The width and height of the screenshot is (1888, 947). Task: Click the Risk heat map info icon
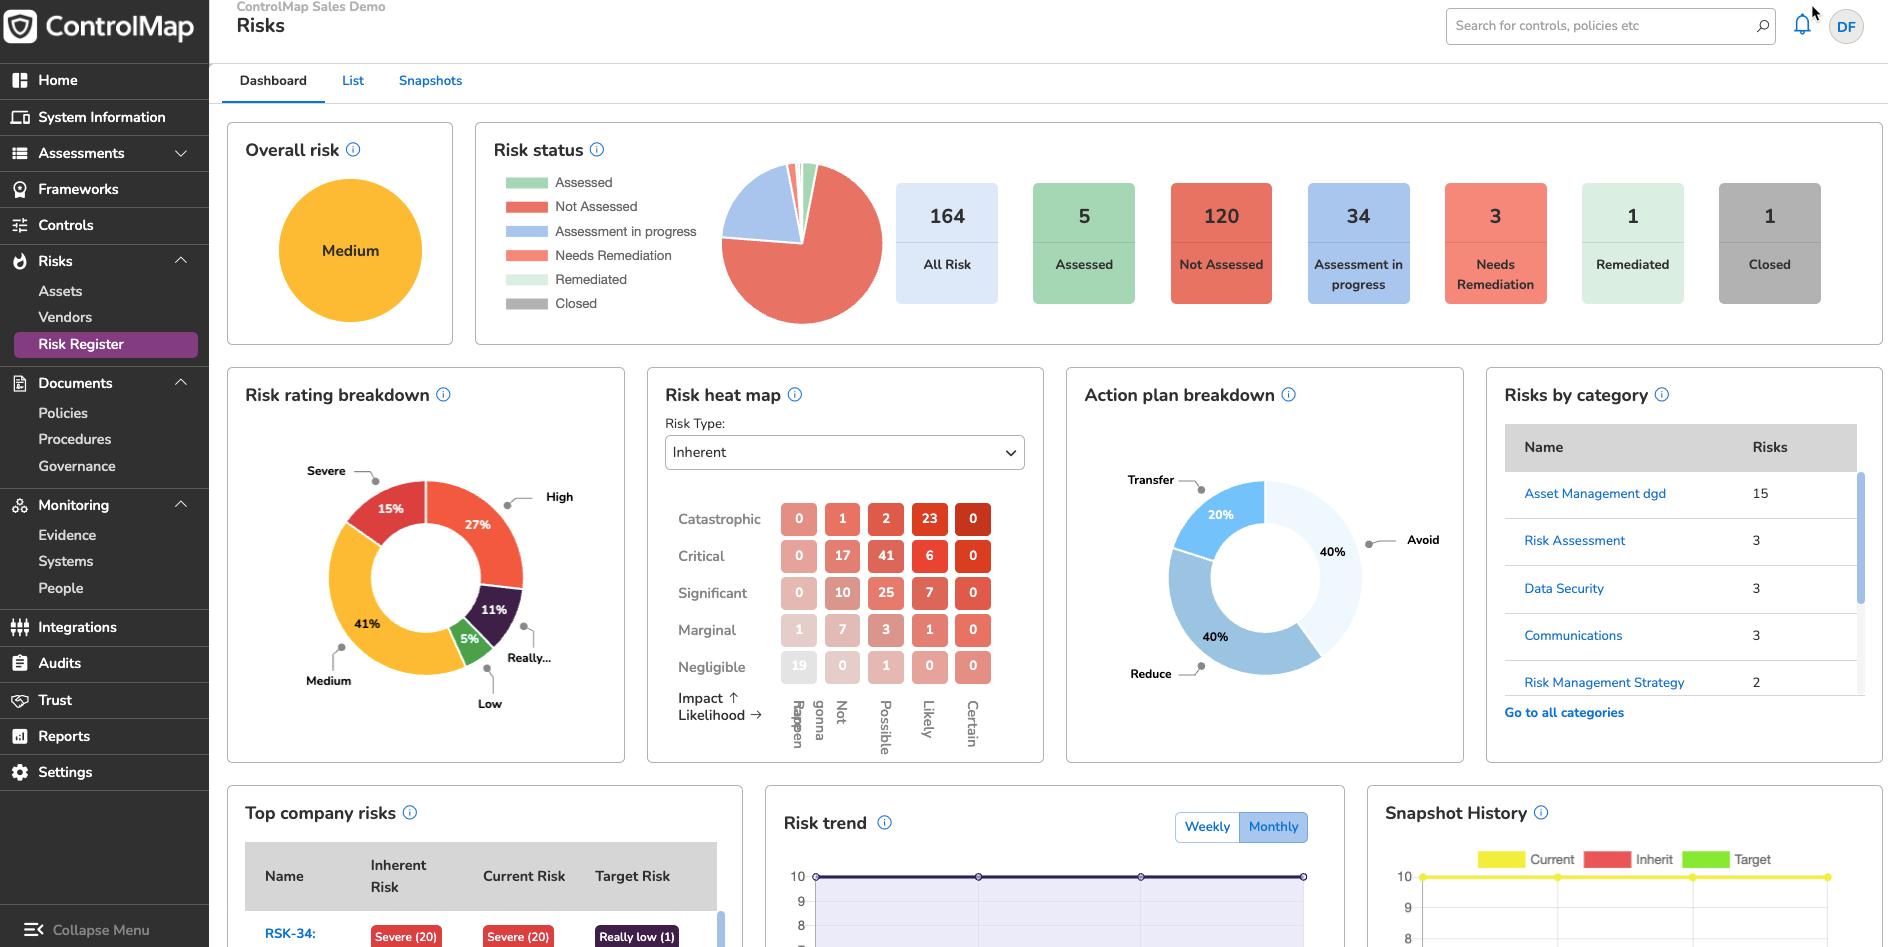795,395
